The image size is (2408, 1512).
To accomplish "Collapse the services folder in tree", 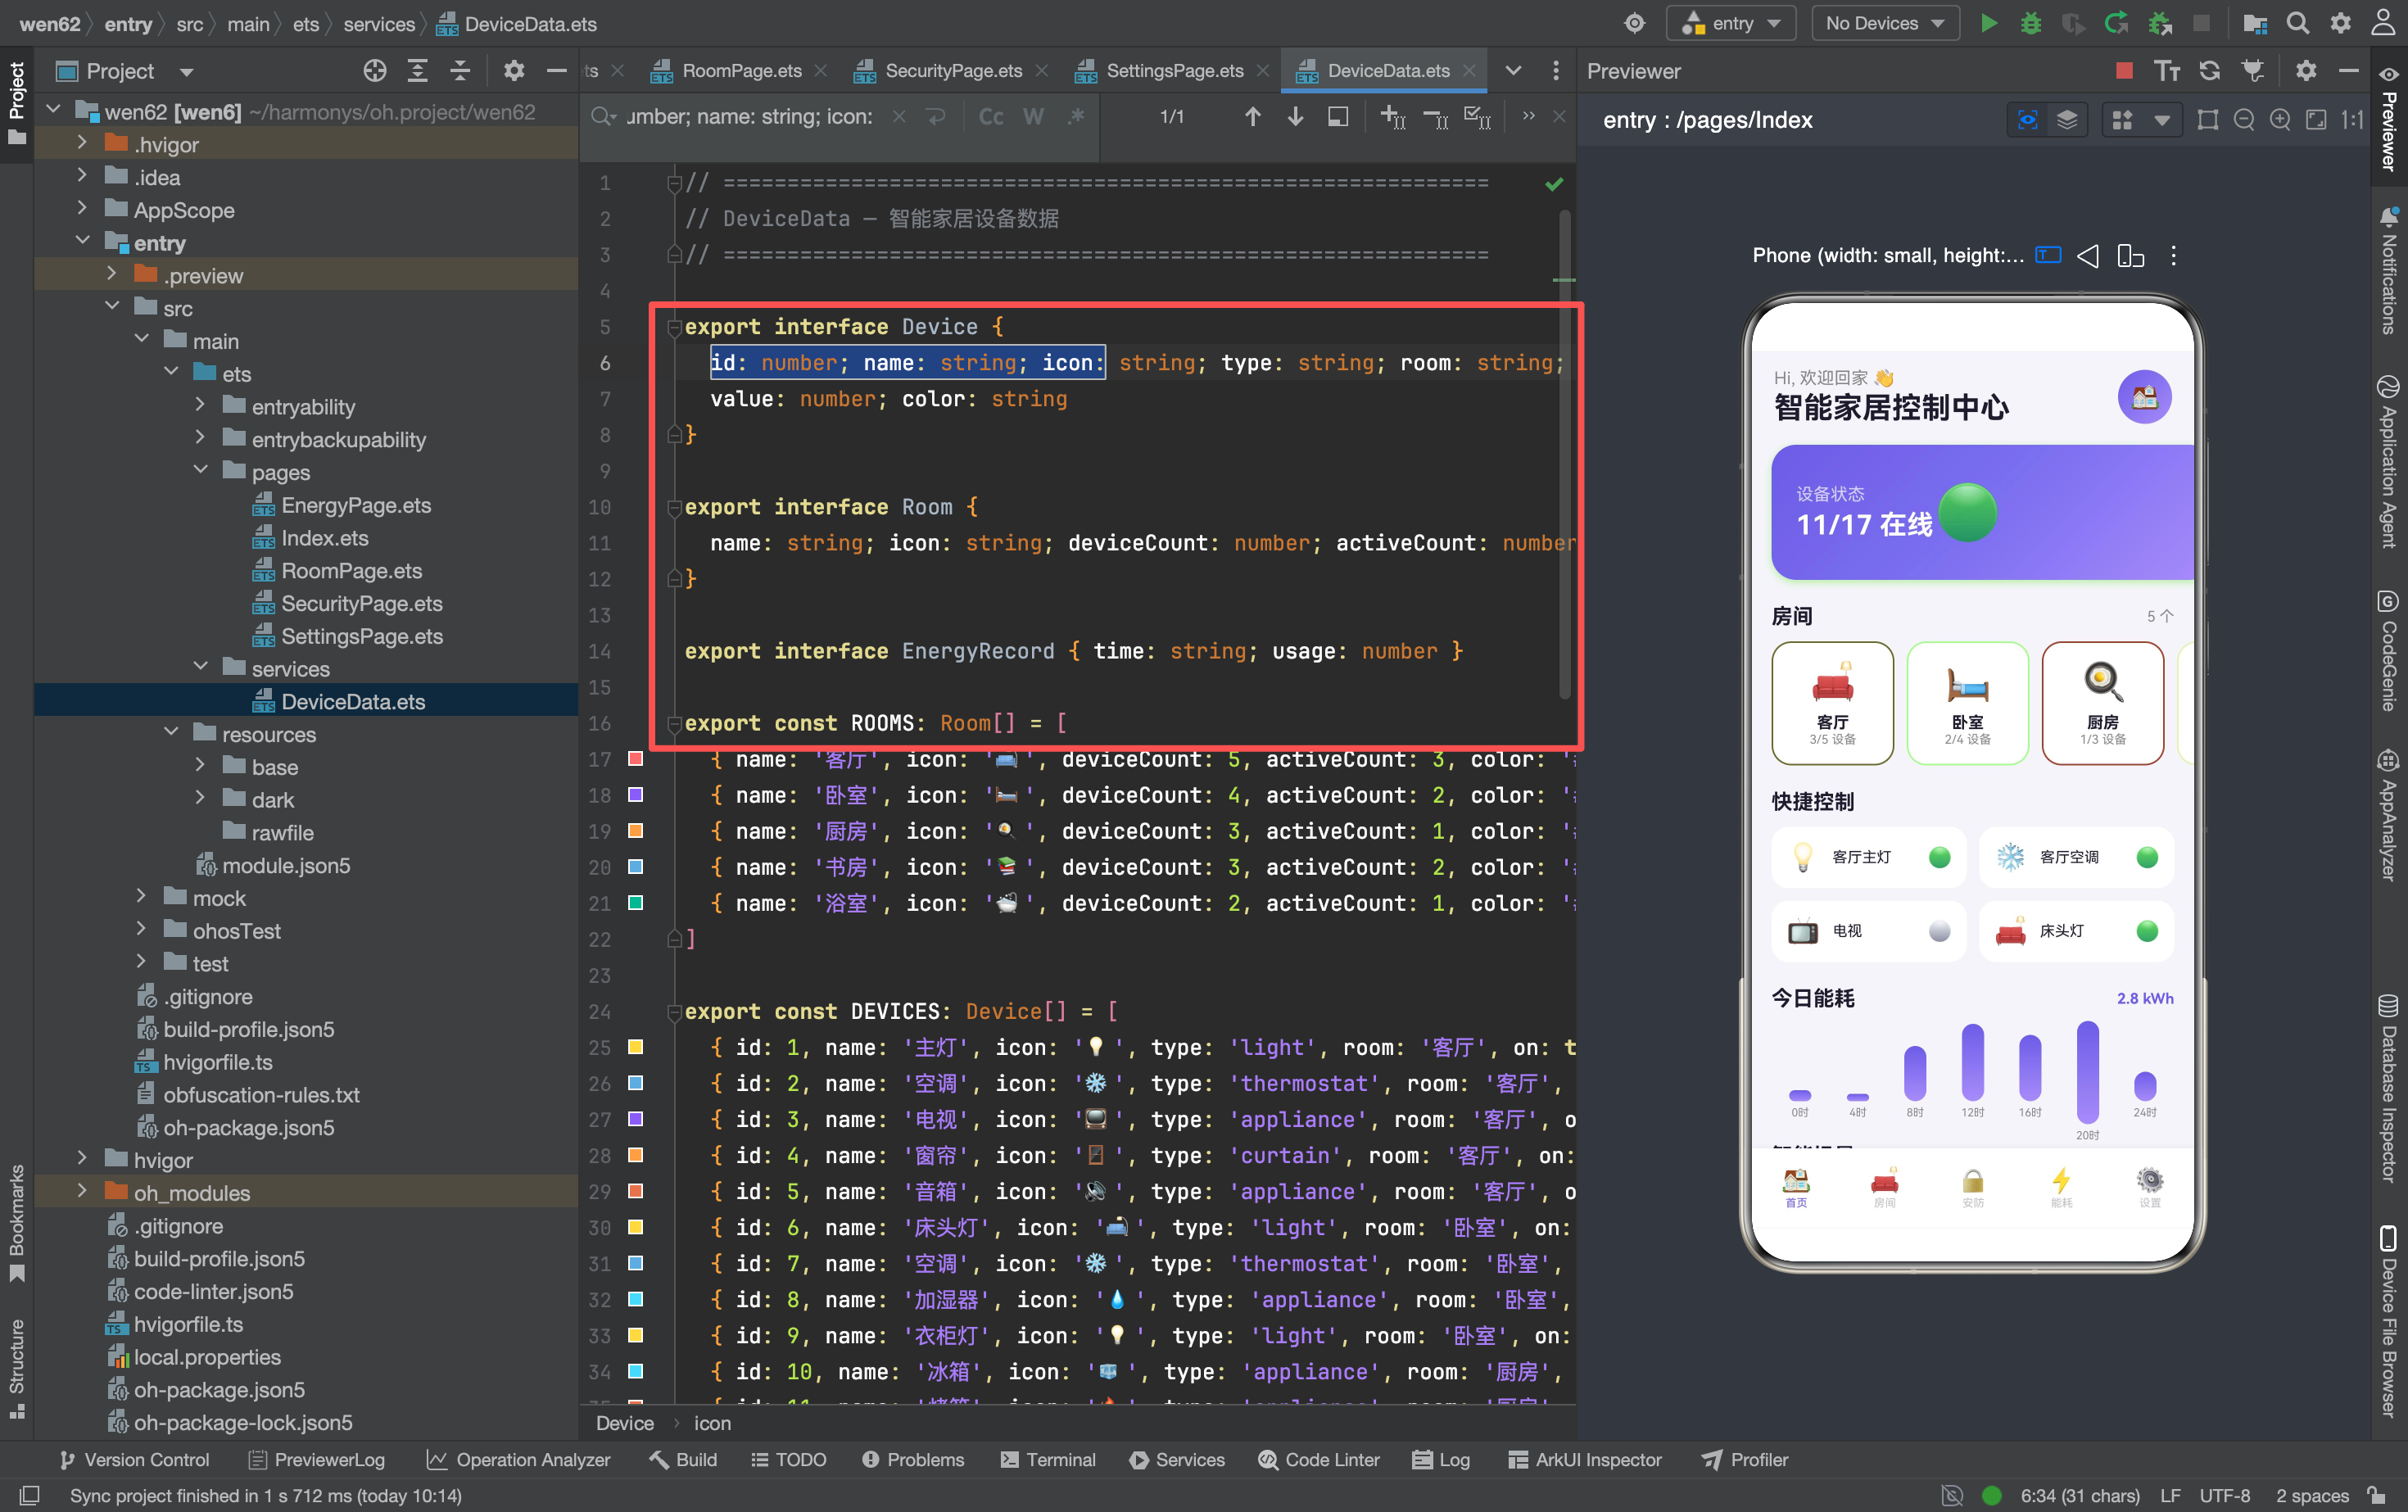I will click(201, 668).
